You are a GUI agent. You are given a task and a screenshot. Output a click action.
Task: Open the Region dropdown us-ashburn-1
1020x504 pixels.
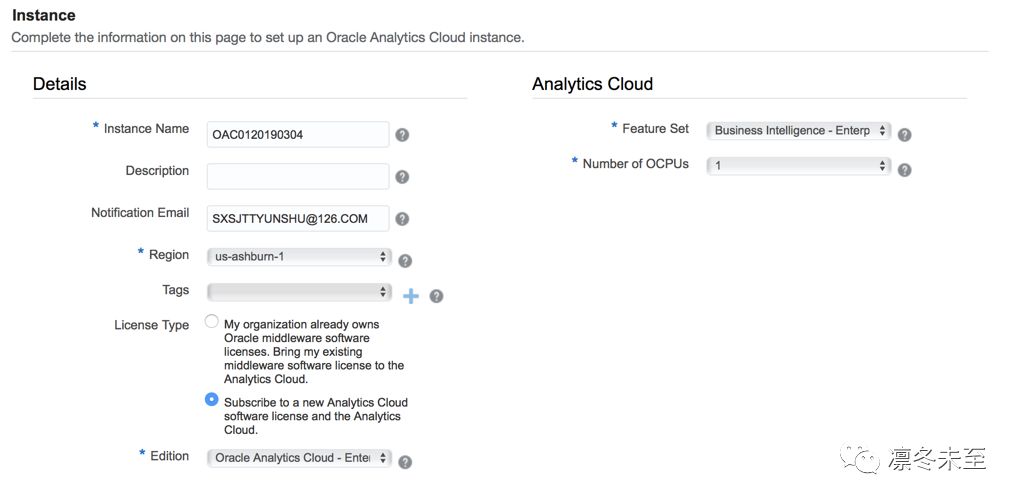click(299, 257)
